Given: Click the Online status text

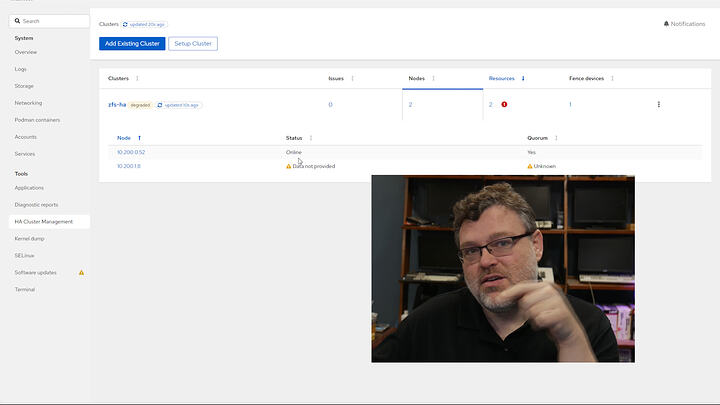Looking at the screenshot, I should point(294,152).
